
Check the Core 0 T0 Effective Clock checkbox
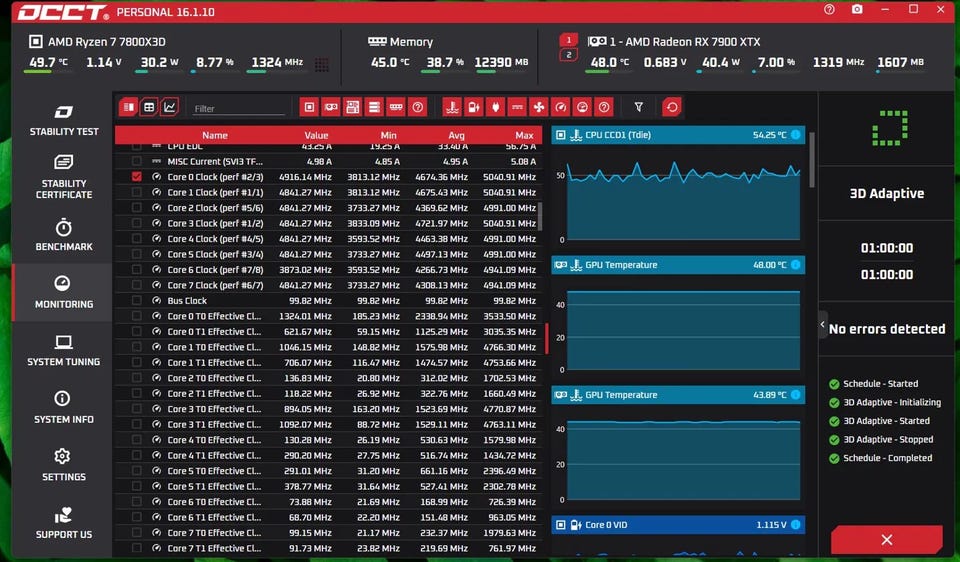pyautogui.click(x=136, y=316)
